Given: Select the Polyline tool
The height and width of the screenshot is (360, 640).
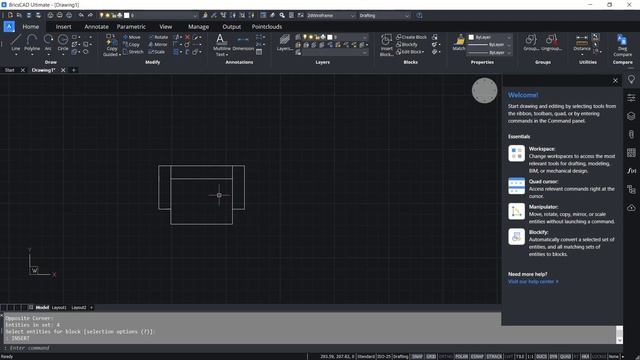Looking at the screenshot, I should [x=32, y=42].
